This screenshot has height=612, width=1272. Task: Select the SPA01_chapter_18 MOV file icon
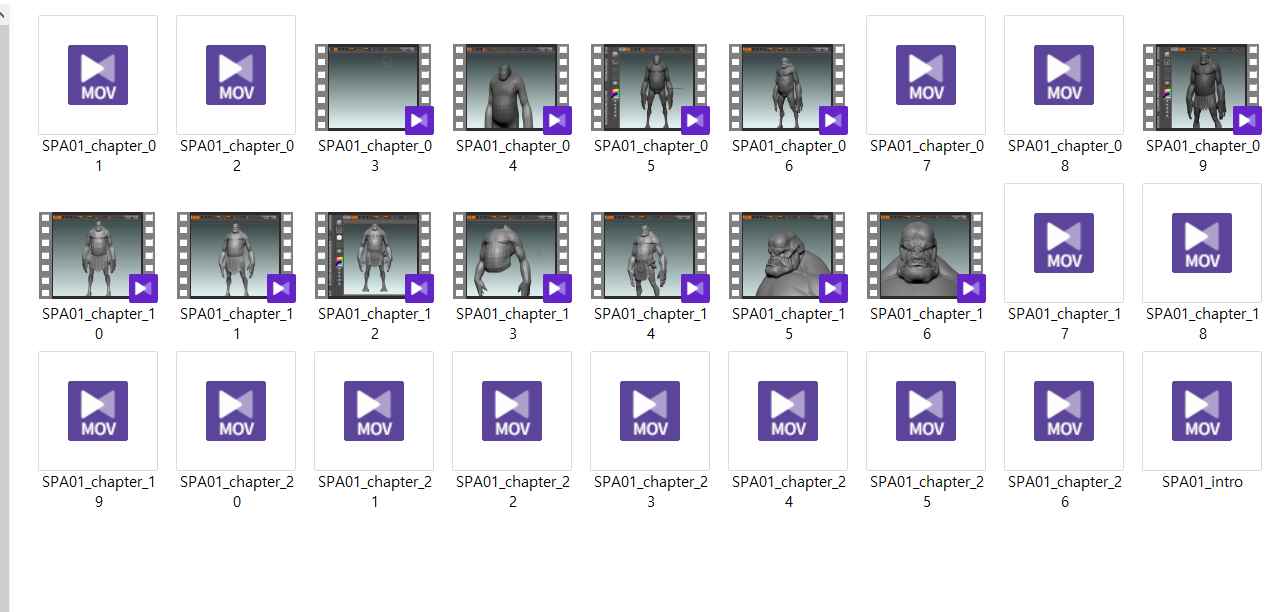click(x=1202, y=243)
